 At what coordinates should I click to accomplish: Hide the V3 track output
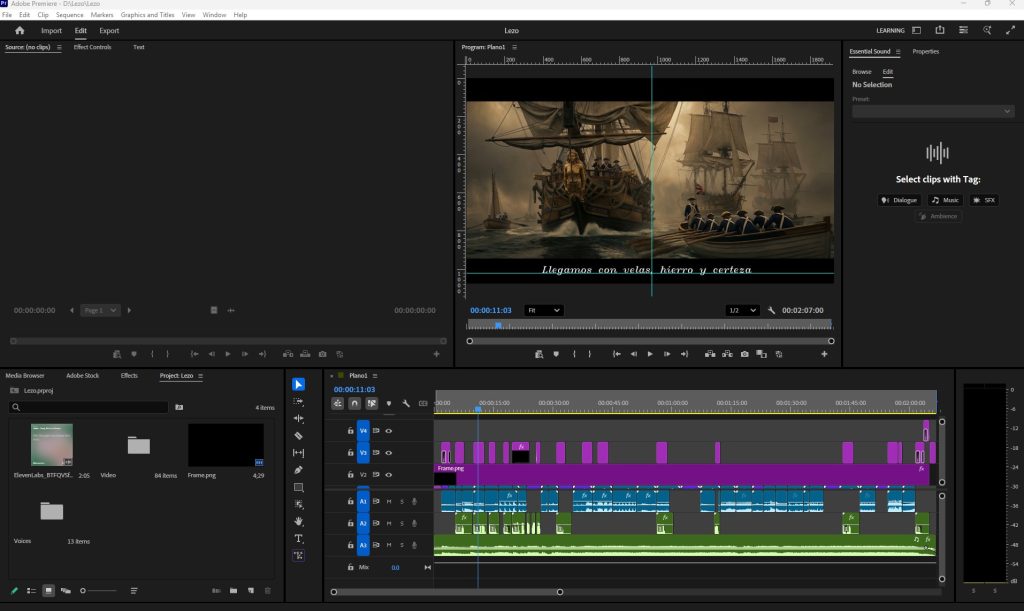[389, 452]
